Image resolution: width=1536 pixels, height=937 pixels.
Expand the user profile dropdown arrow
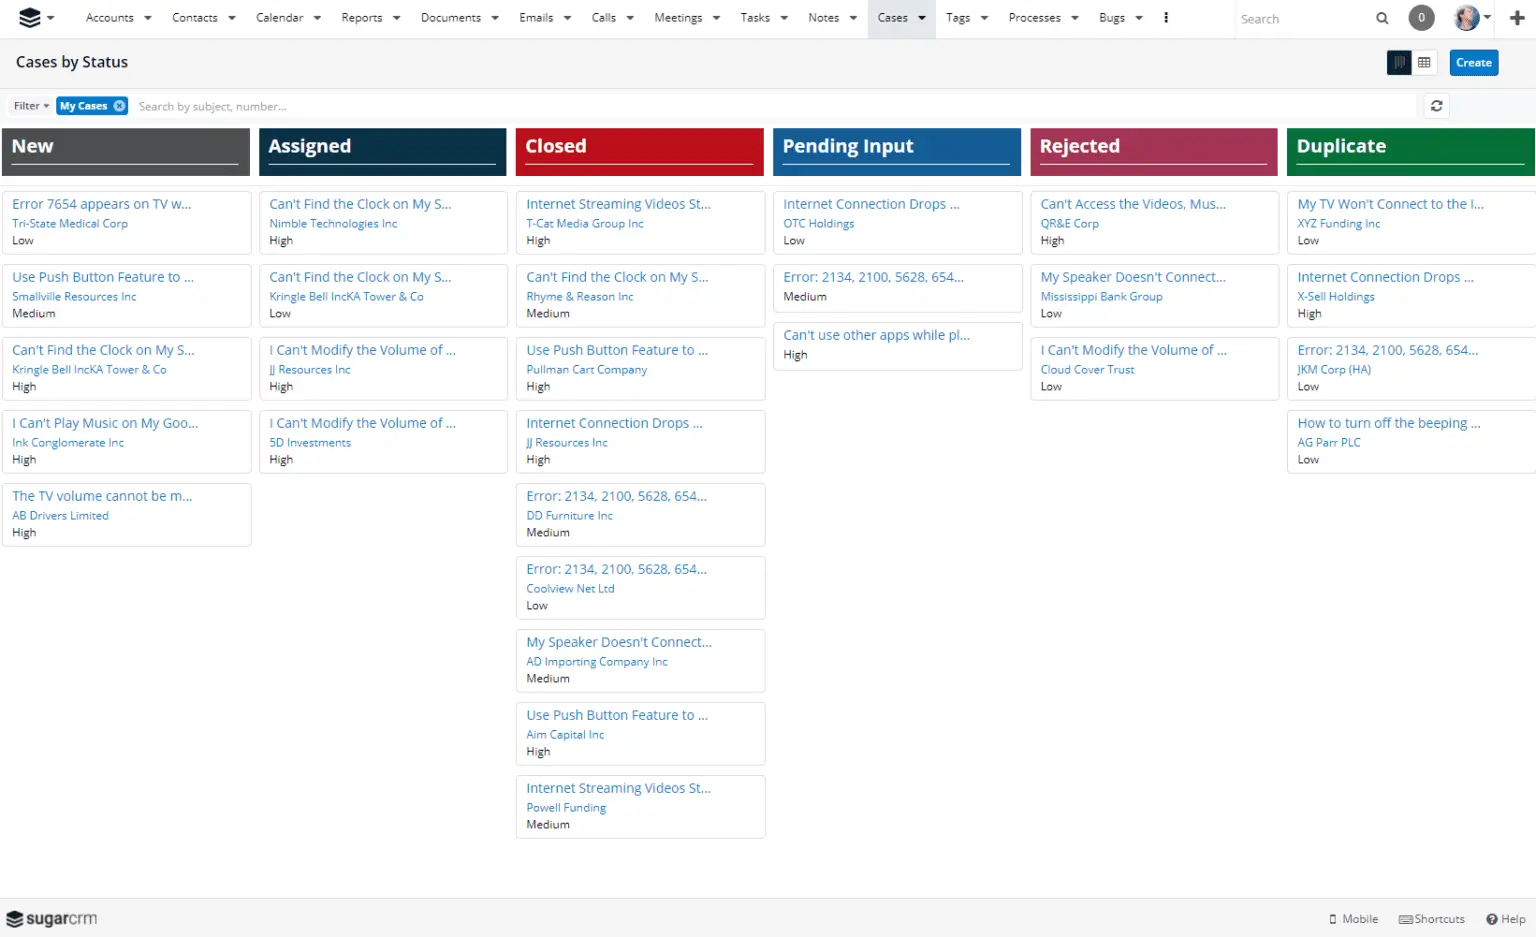(1487, 18)
